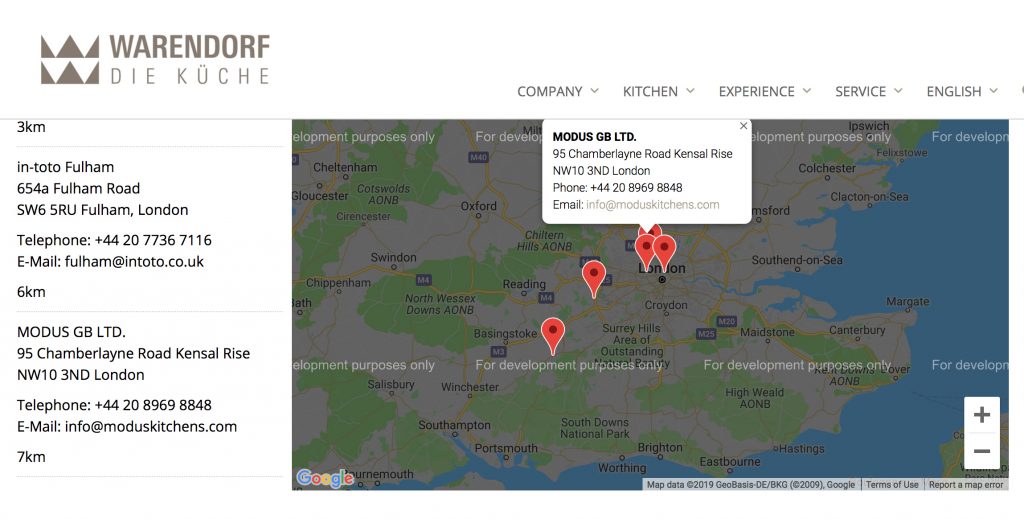The height and width of the screenshot is (519, 1024).
Task: Expand the COMPANY dropdown menu
Action: coord(558,91)
